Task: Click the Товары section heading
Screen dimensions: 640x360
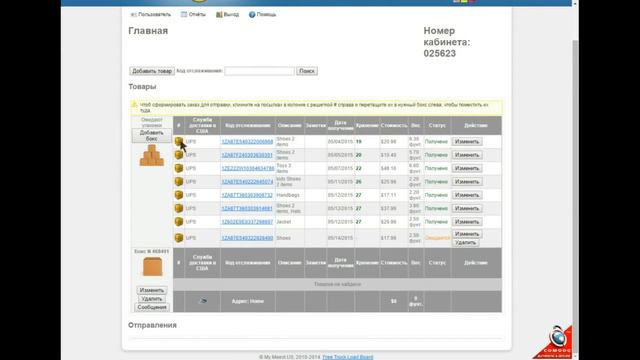Action: [x=142, y=87]
